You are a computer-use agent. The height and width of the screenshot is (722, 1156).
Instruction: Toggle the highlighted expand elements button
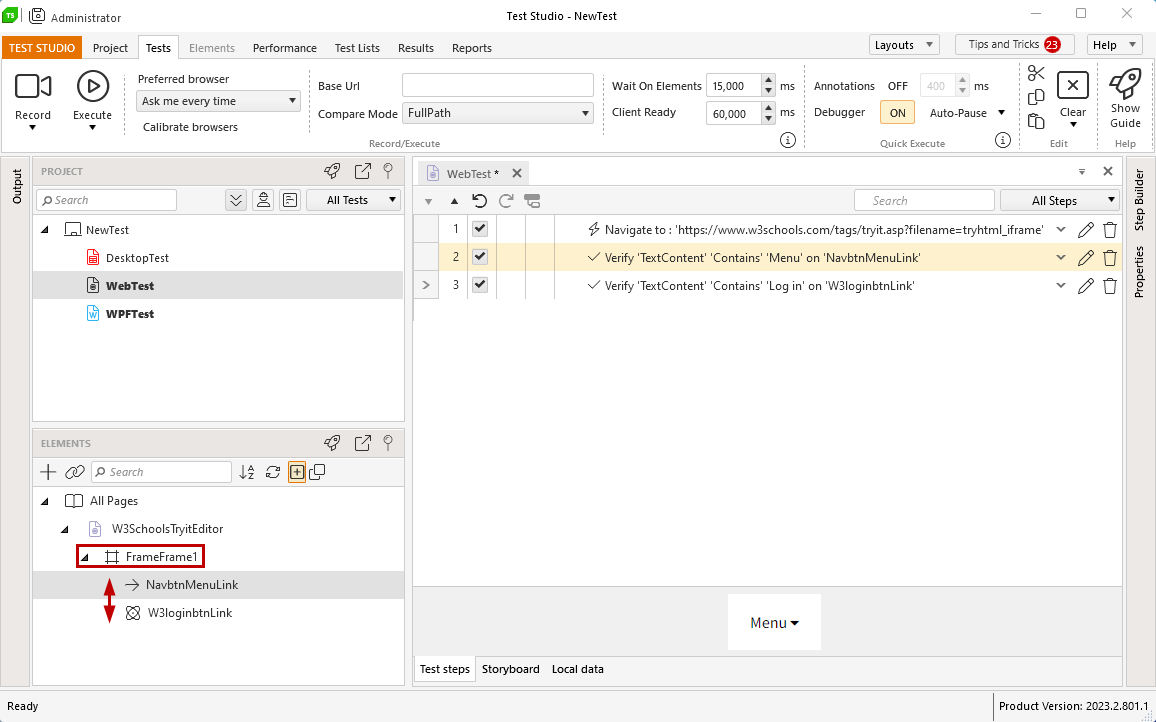click(297, 472)
